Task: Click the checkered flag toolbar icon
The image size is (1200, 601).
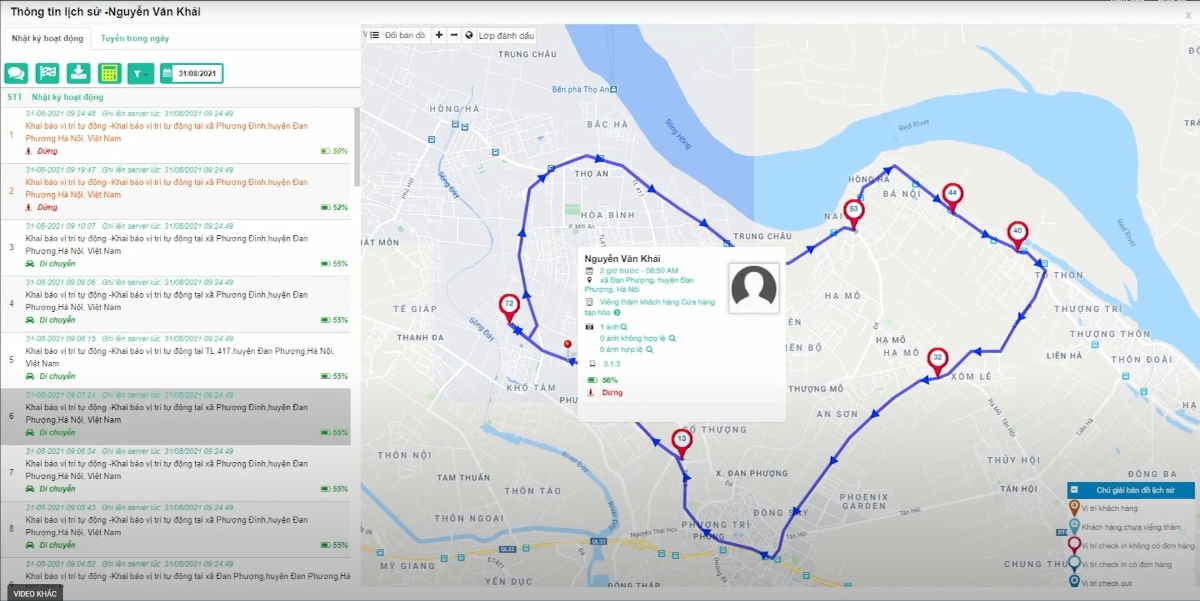Action: [47, 73]
